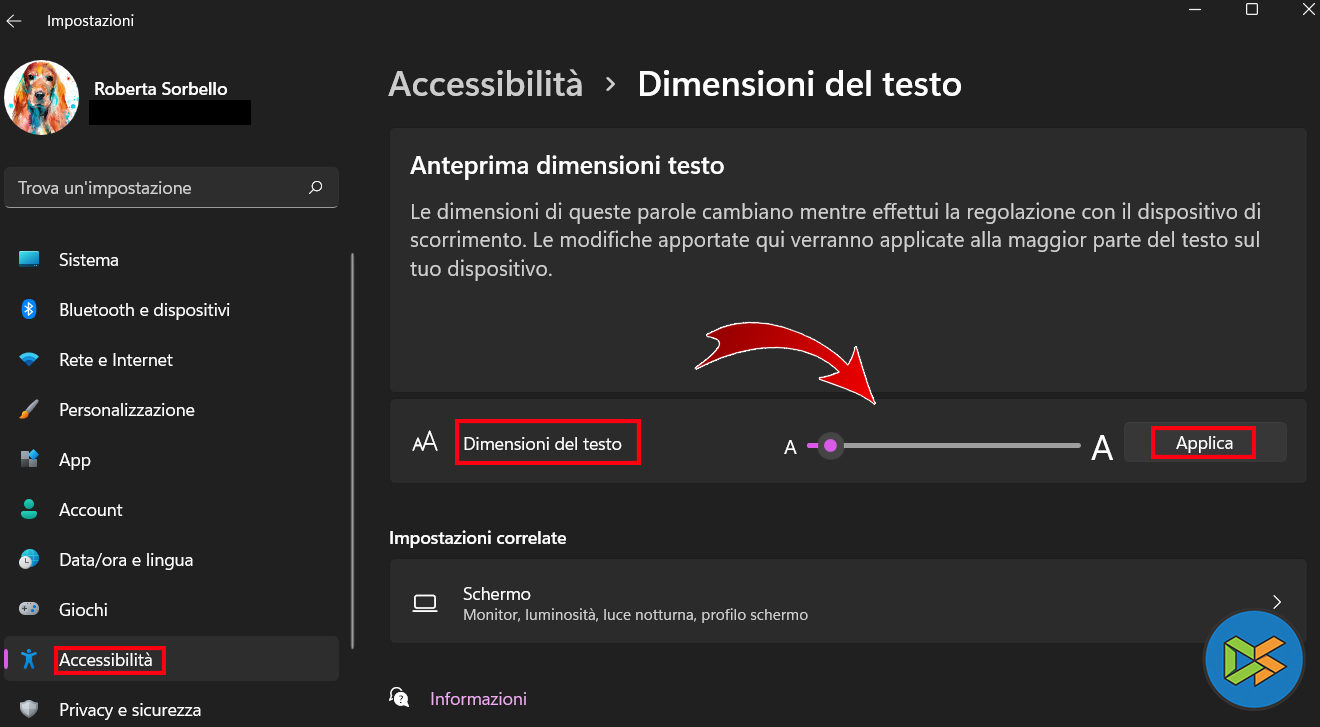The width and height of the screenshot is (1320, 727).
Task: Click the Roberta Sorbello profile picture
Action: [42, 97]
